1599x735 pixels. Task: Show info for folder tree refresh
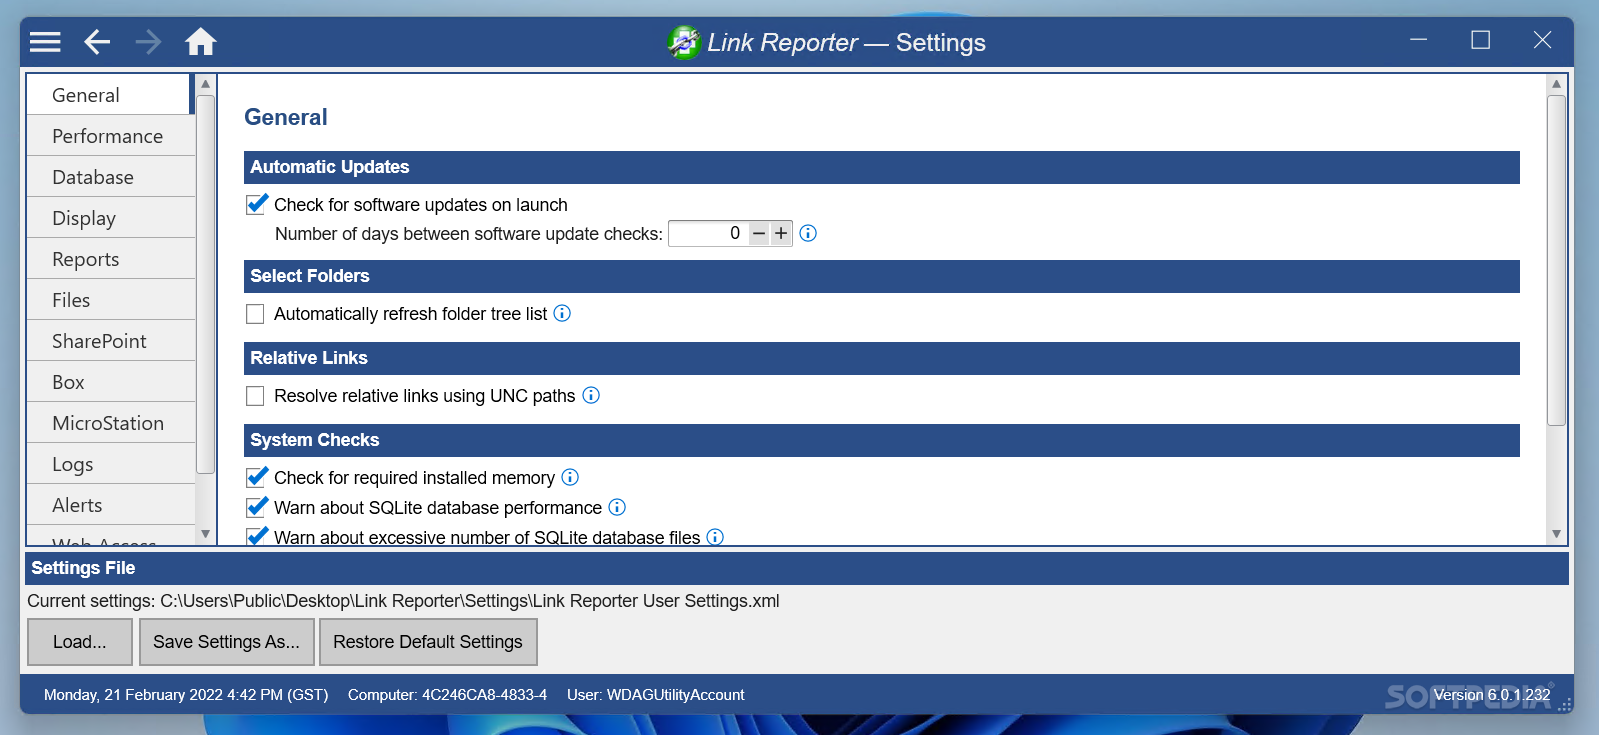tap(562, 313)
